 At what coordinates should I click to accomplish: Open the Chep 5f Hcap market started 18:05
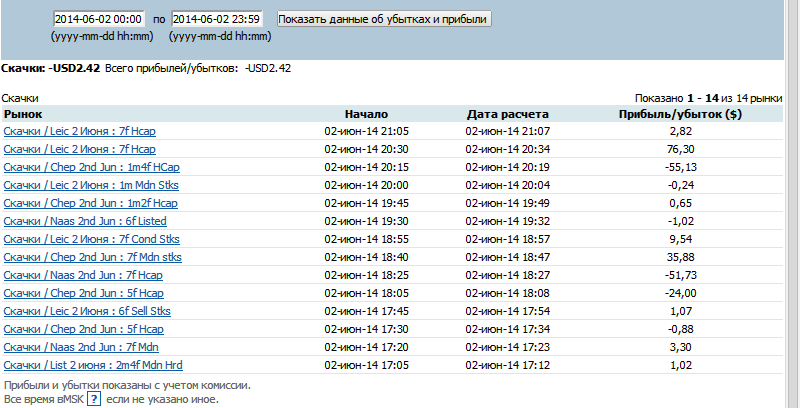83,293
